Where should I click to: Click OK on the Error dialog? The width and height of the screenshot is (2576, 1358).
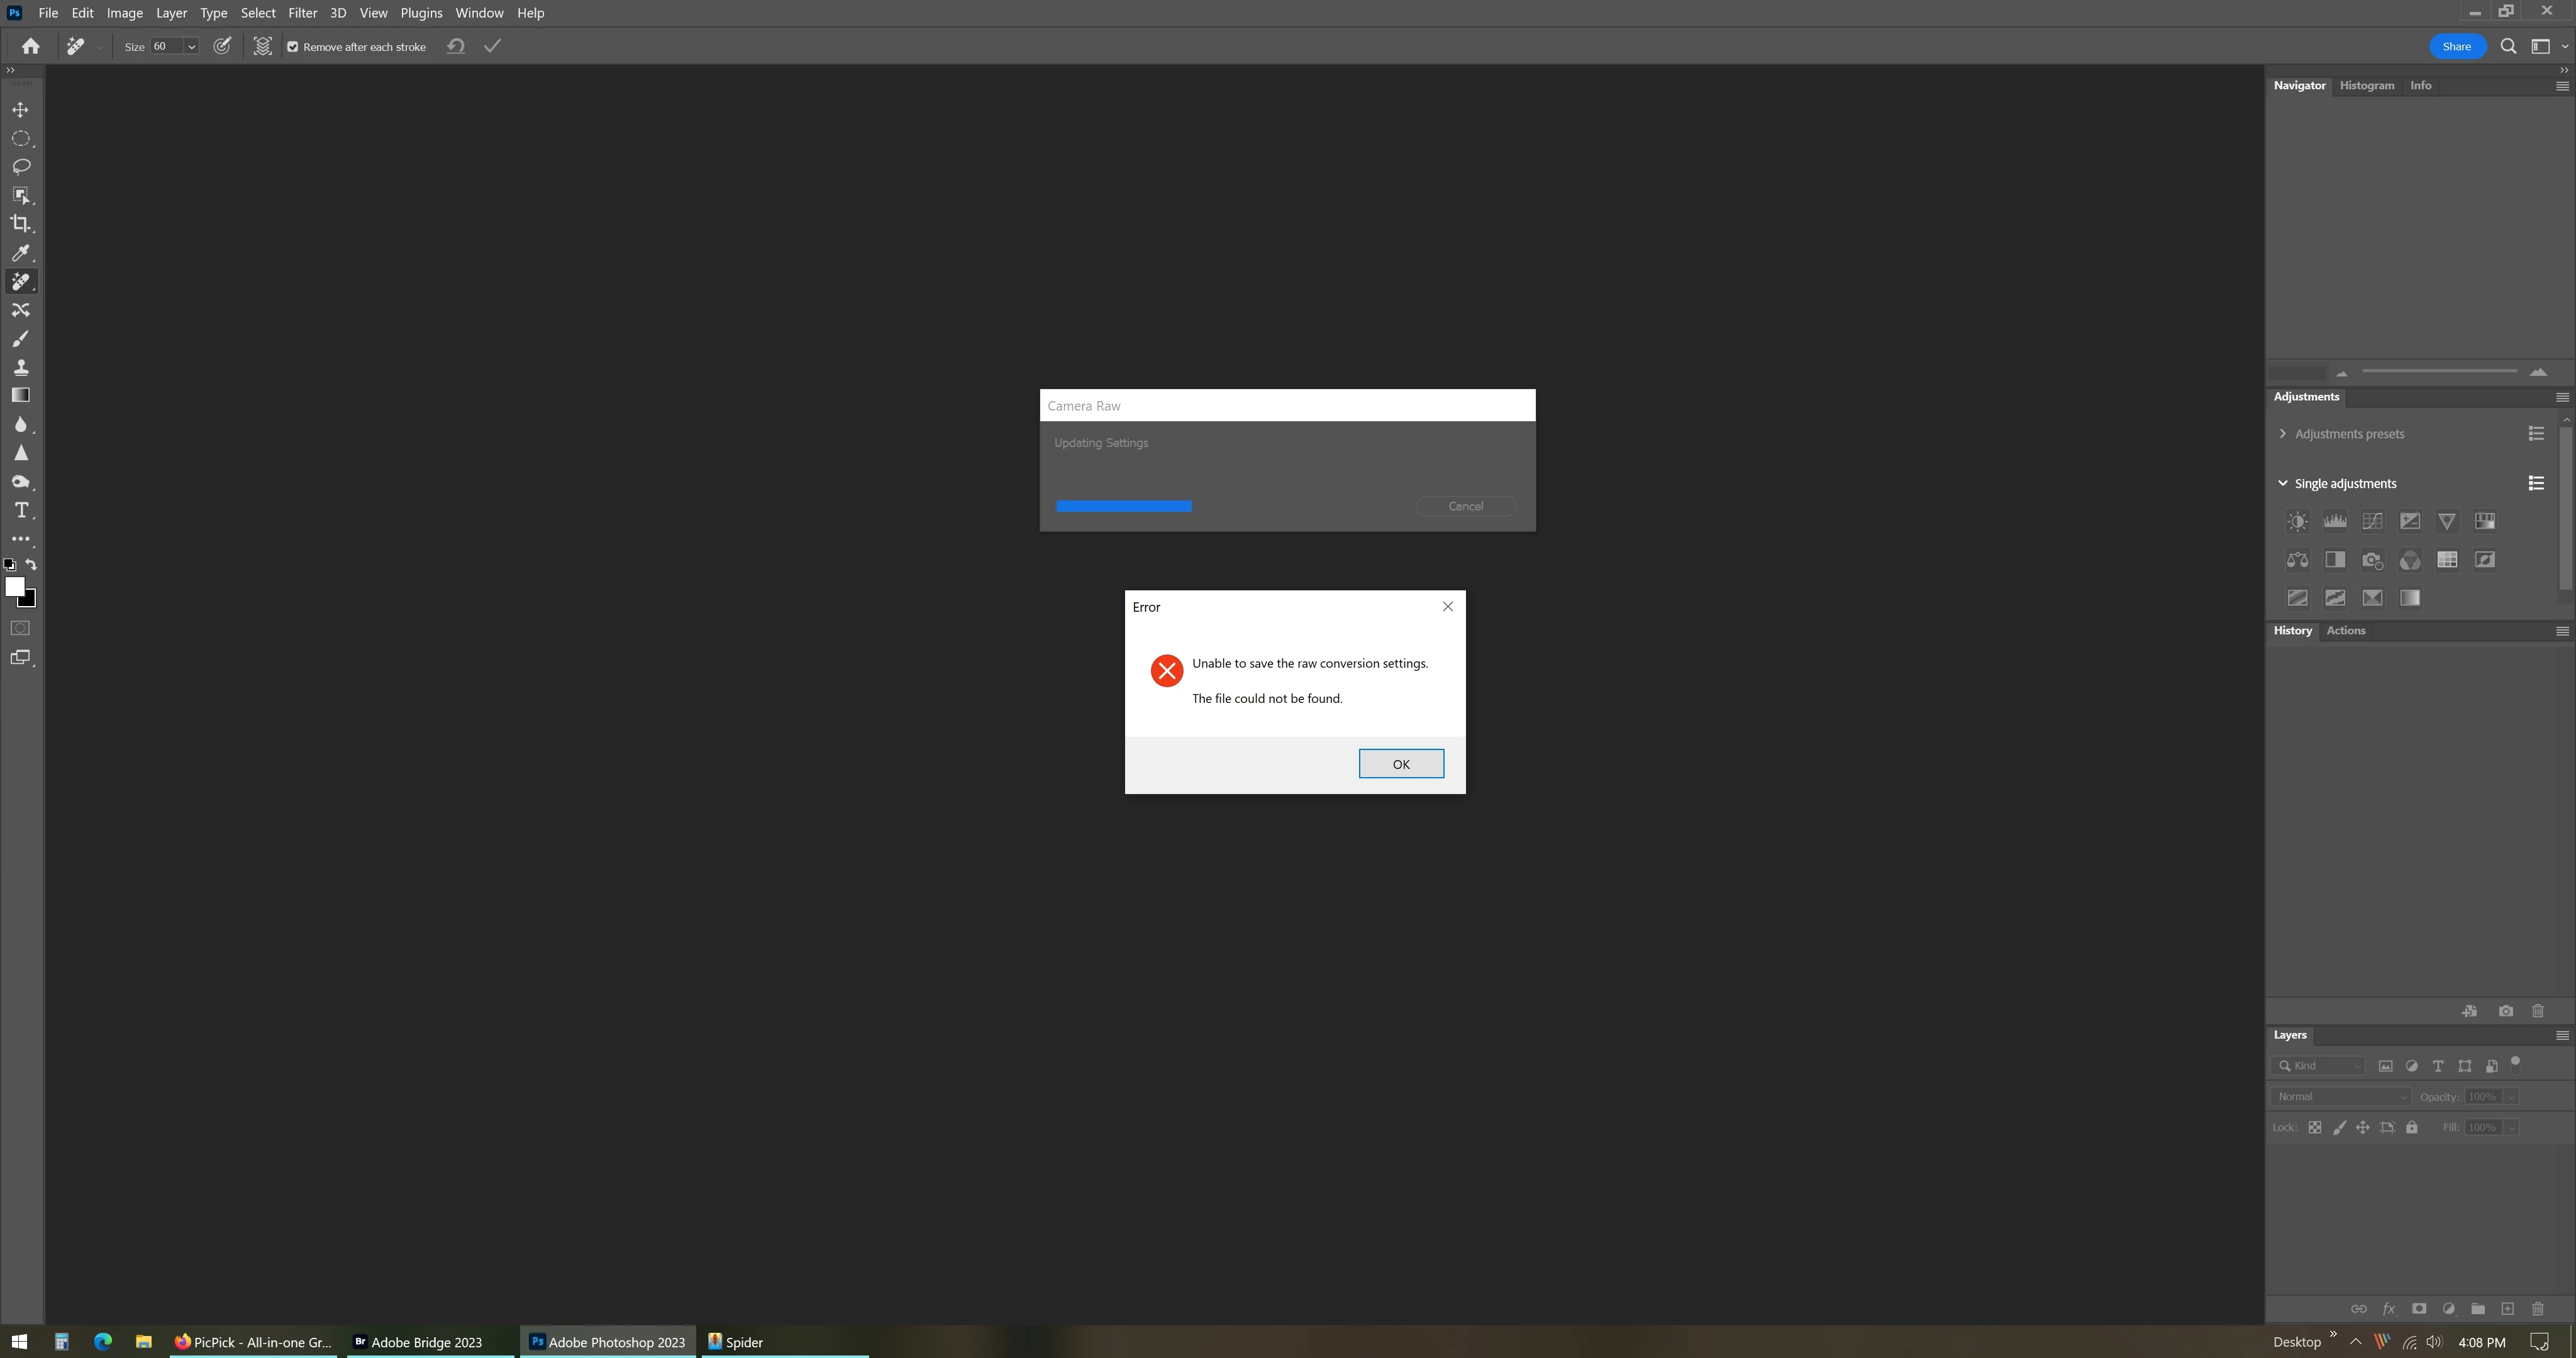tap(1400, 764)
